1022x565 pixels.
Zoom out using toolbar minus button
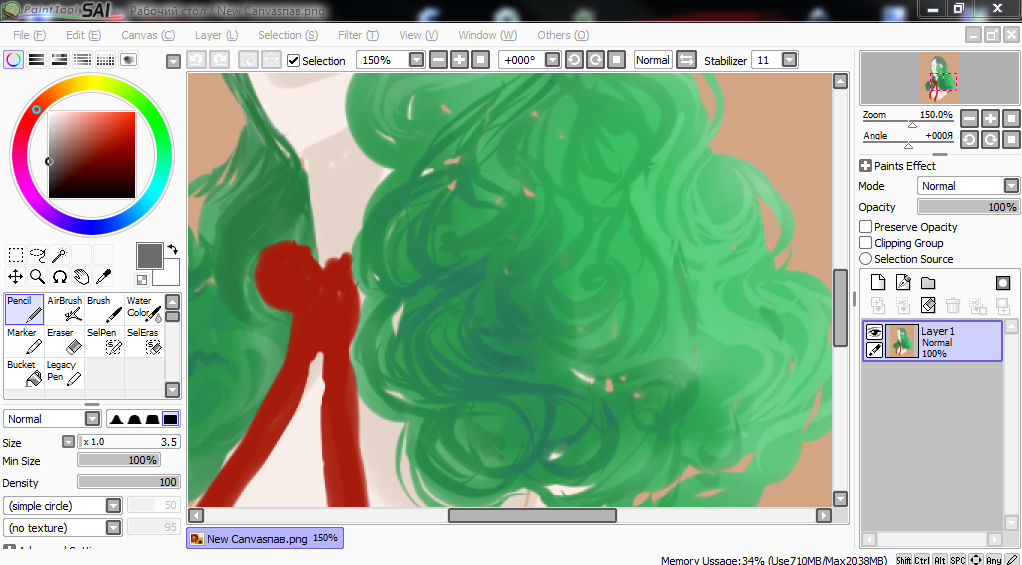pyautogui.click(x=439, y=60)
